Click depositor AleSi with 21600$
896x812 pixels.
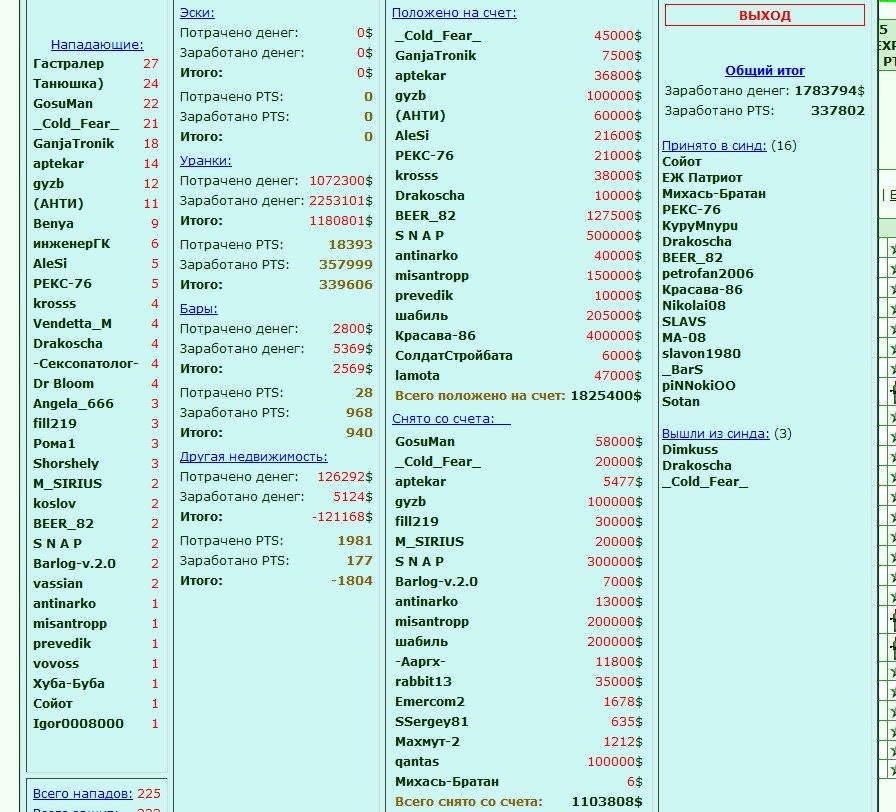pos(412,136)
